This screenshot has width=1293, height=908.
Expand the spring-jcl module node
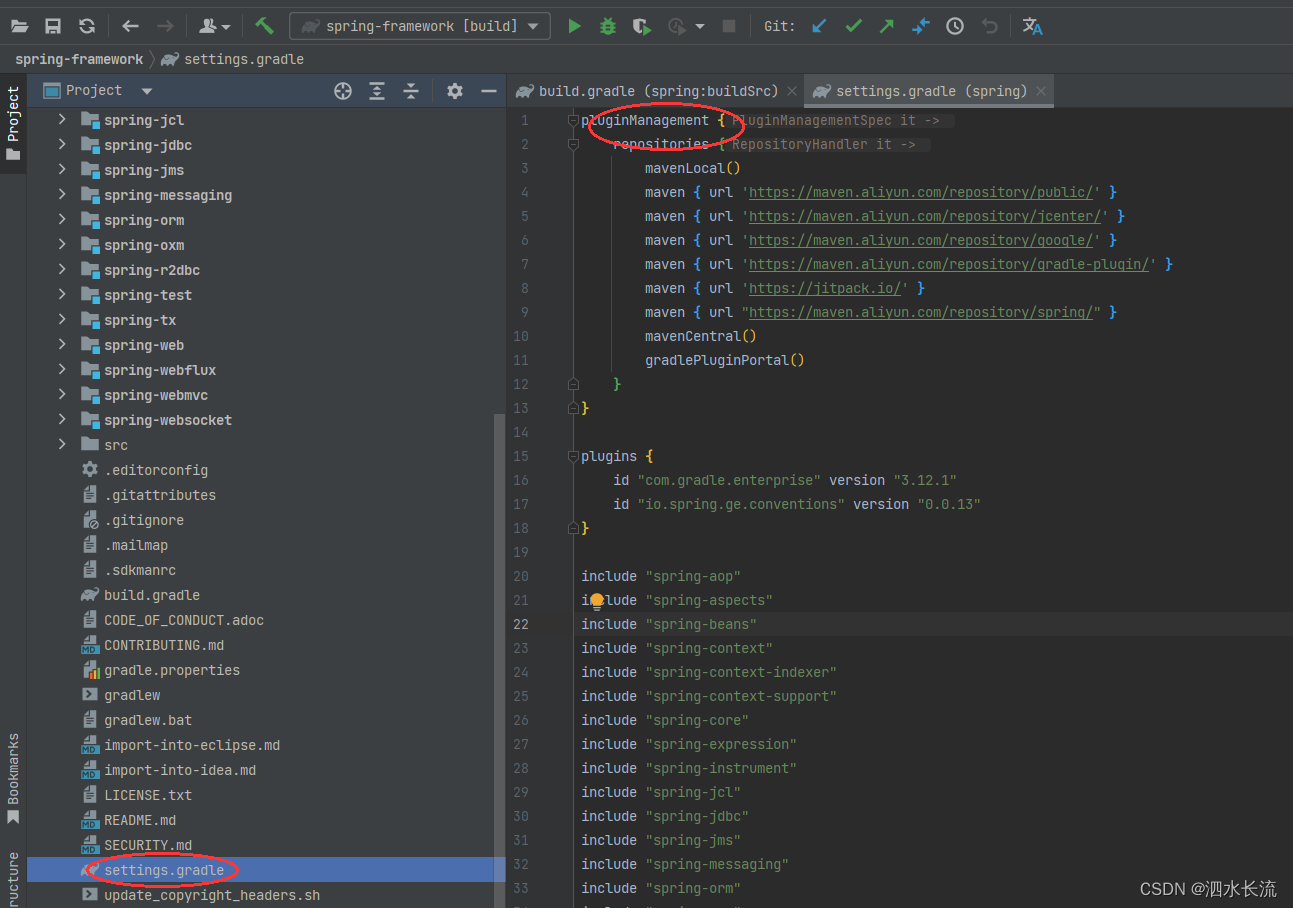[x=62, y=120]
